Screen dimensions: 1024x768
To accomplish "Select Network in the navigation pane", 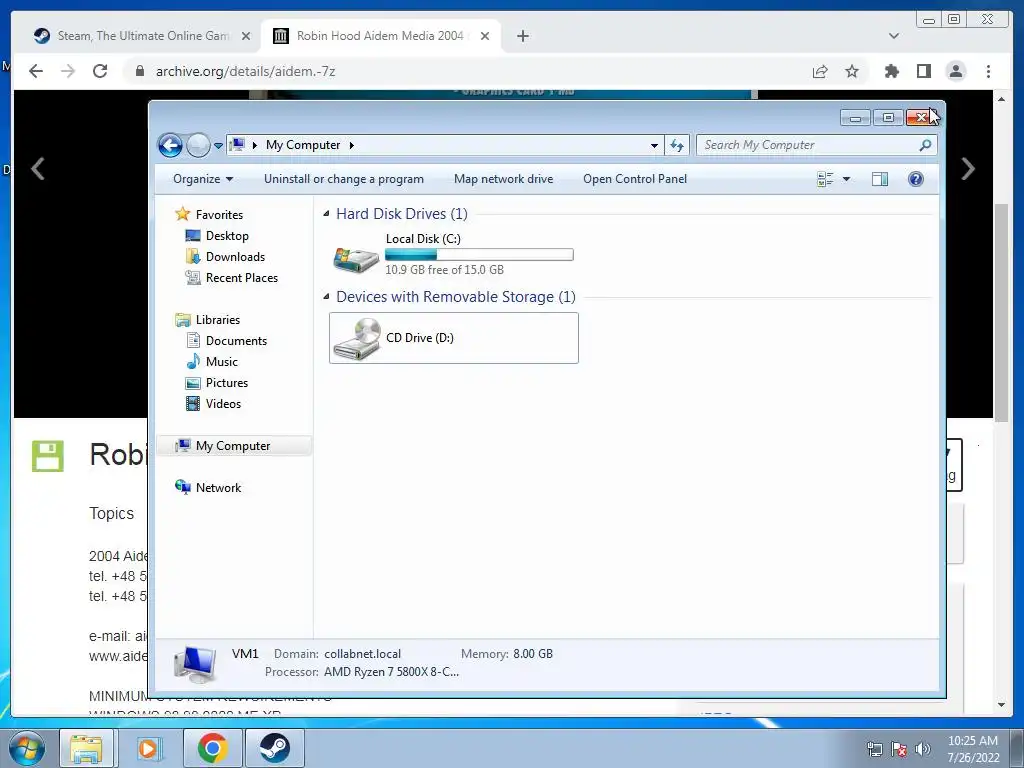I will pyautogui.click(x=218, y=487).
